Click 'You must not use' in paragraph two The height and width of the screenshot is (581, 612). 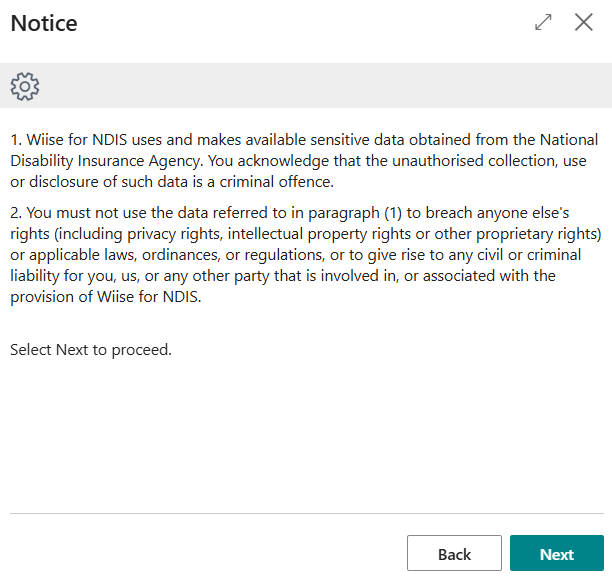pos(86,213)
